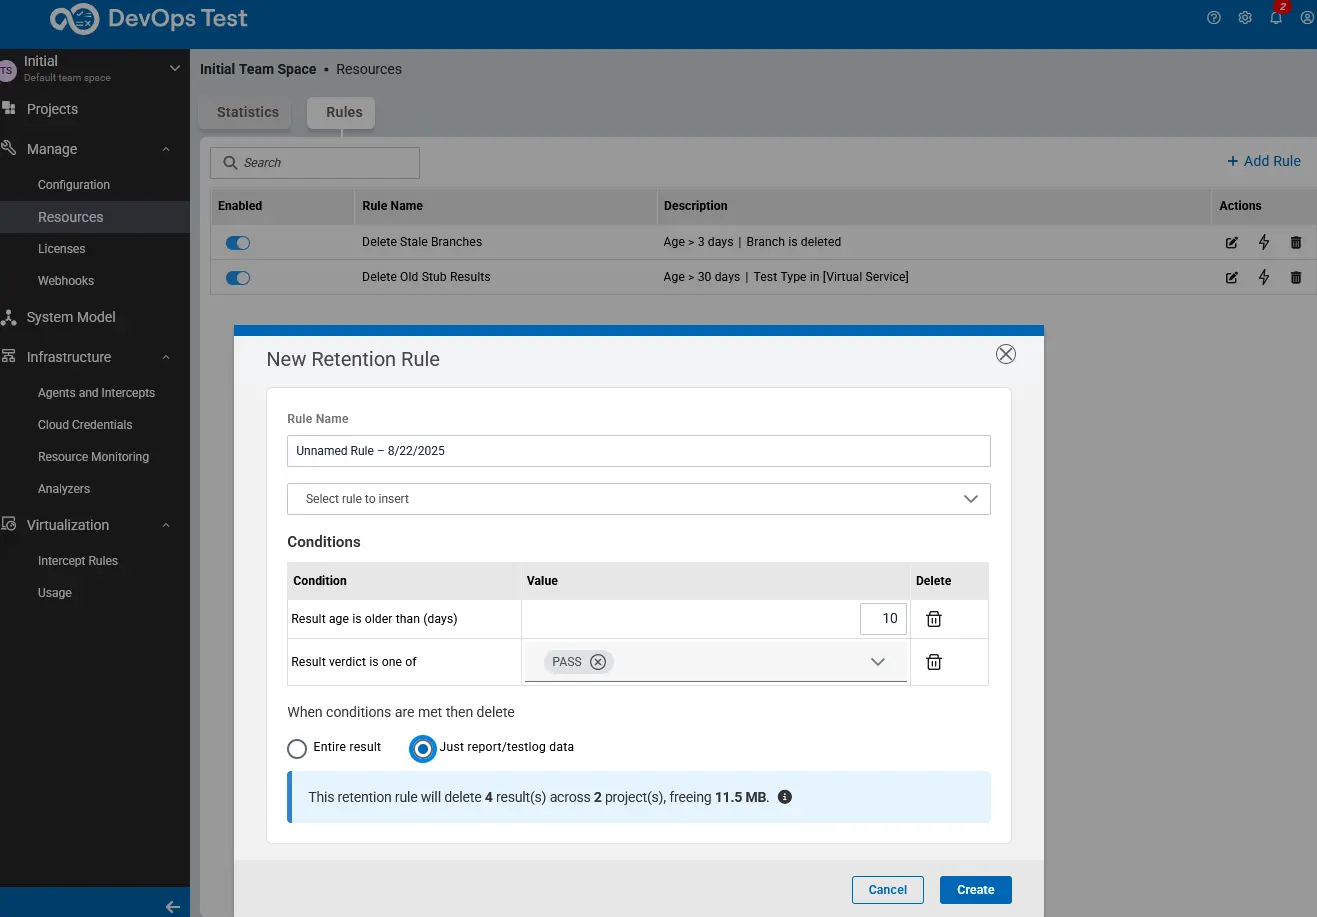This screenshot has width=1317, height=917.
Task: Edit the Delete Stale Branches rule
Action: click(1231, 242)
